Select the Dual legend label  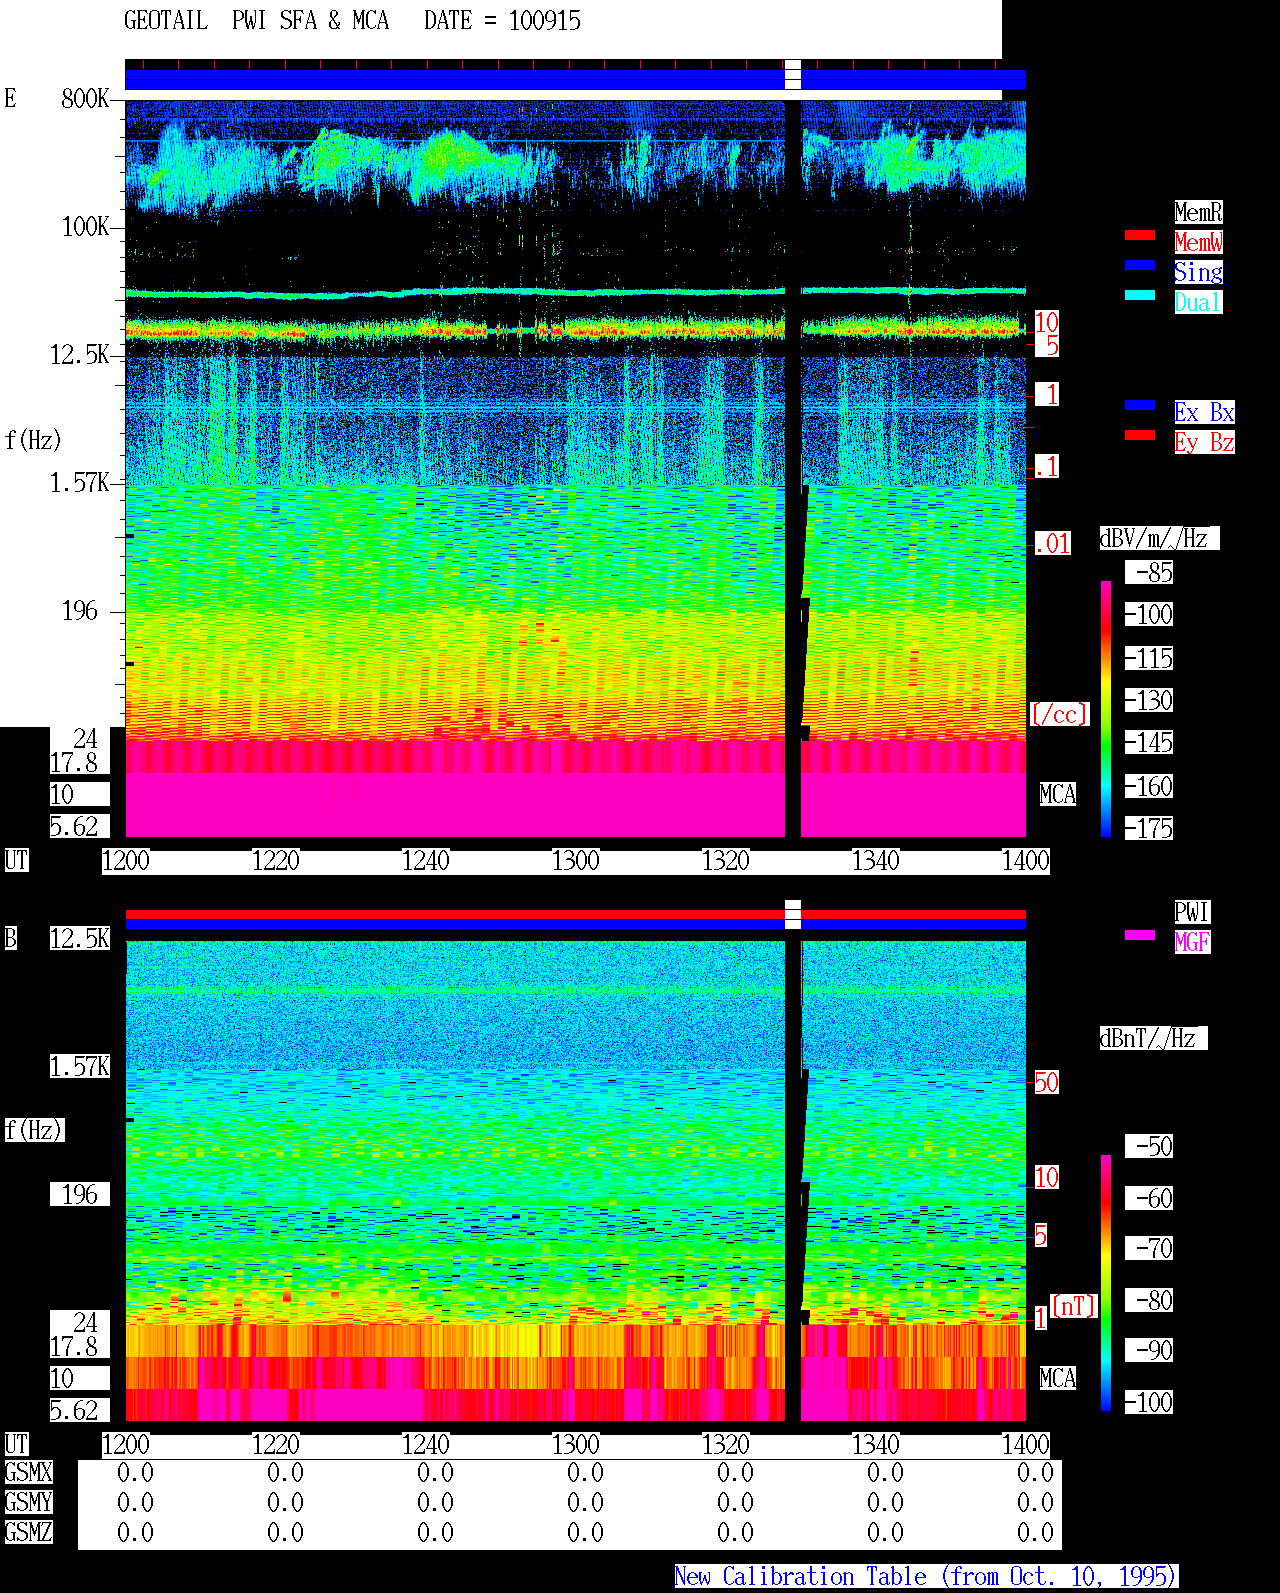point(1198,302)
